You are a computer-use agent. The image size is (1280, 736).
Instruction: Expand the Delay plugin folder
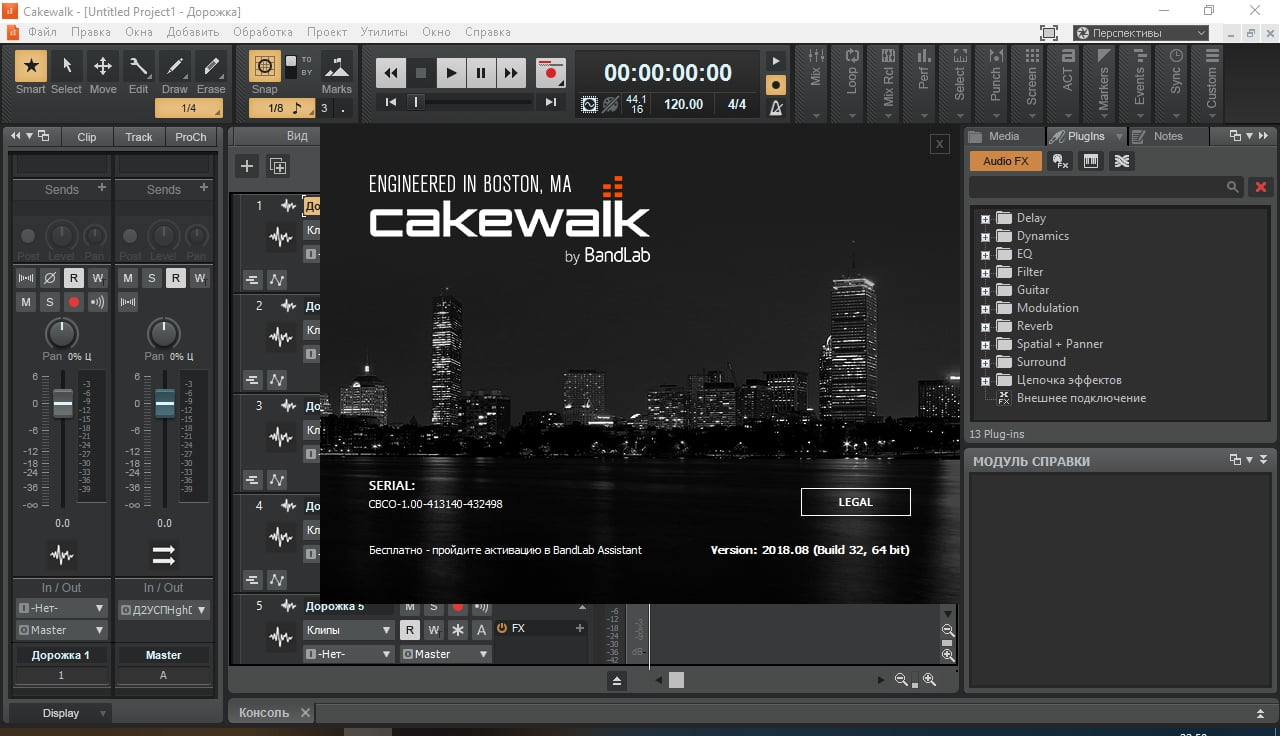985,218
